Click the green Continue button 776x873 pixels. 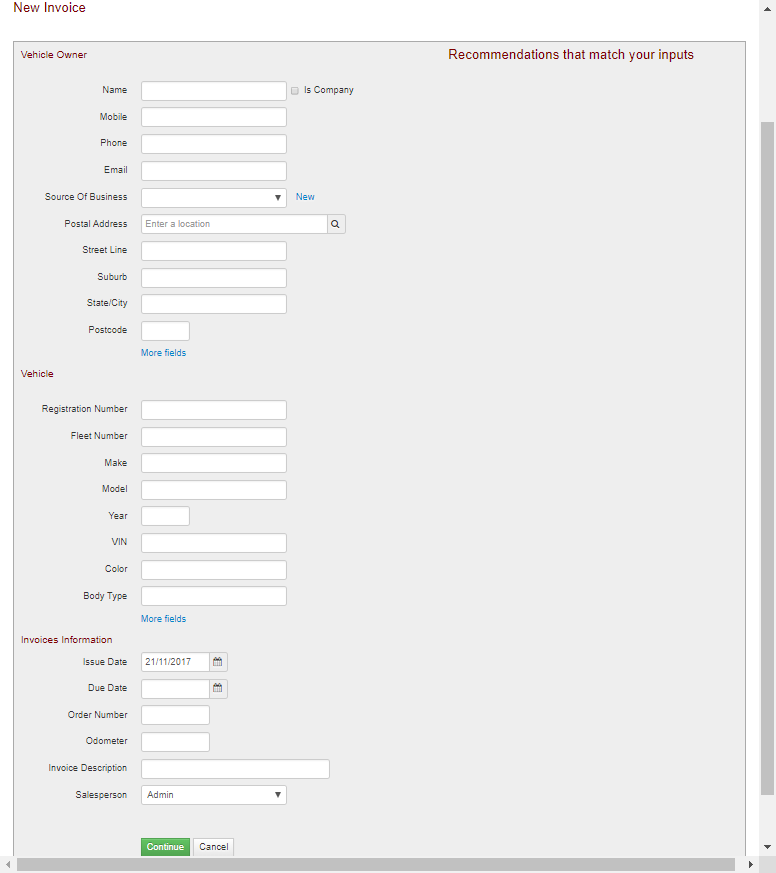pos(165,847)
